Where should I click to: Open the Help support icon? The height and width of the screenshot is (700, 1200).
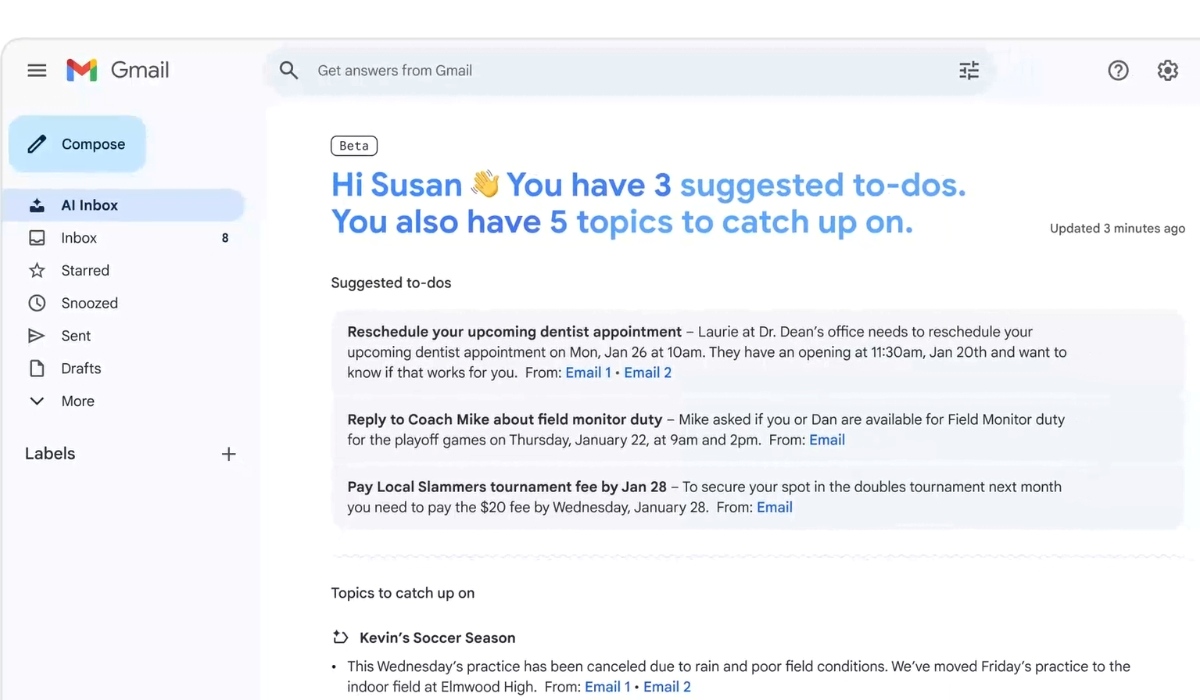tap(1118, 70)
